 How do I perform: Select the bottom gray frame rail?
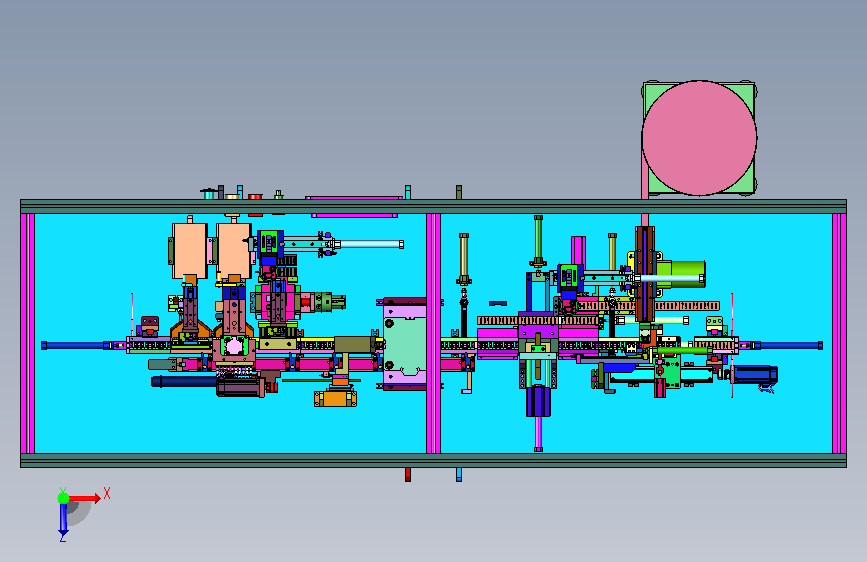click(x=434, y=460)
